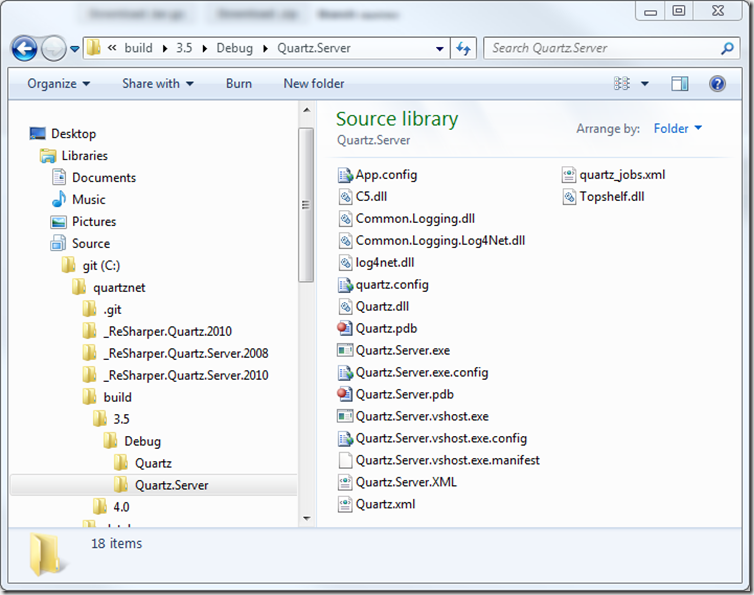Select _ReSharper.Quartz.2010 folder
Screen dimensions: 754x595
168,331
